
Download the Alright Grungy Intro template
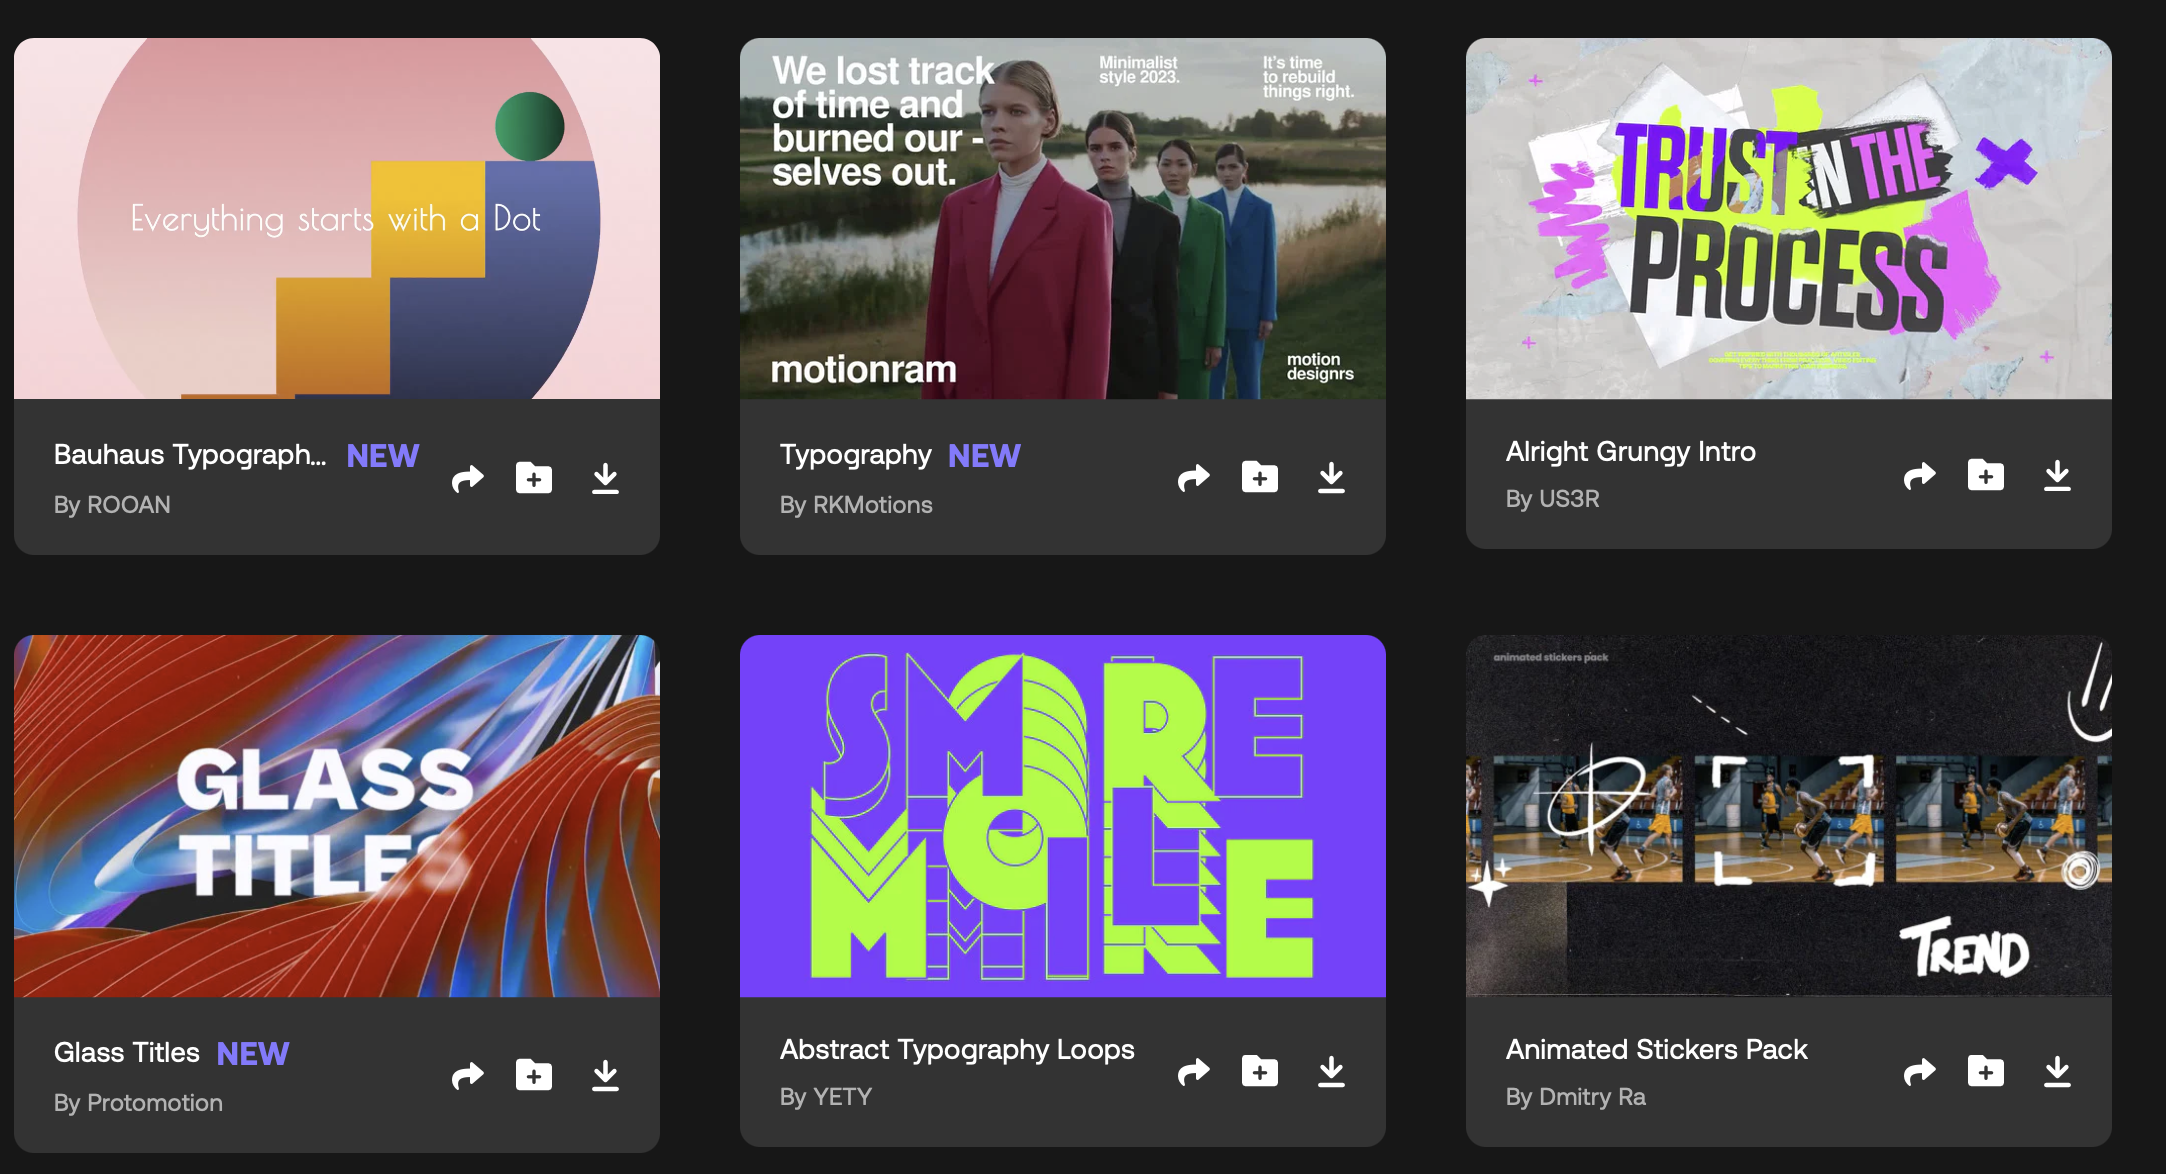[x=2057, y=475]
